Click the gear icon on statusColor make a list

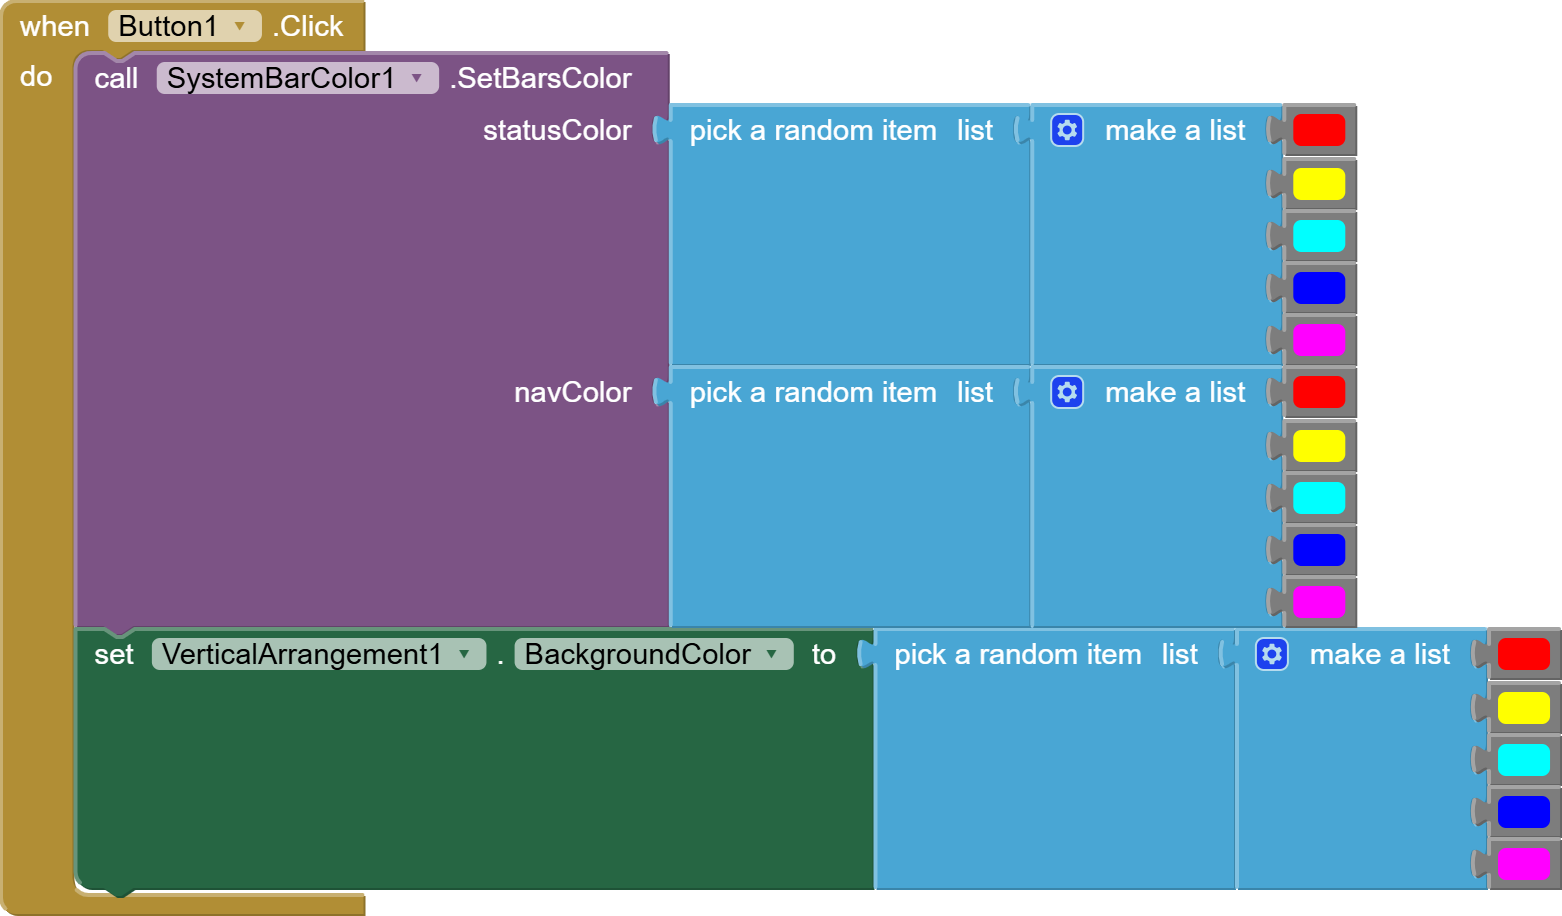pyautogui.click(x=1067, y=130)
